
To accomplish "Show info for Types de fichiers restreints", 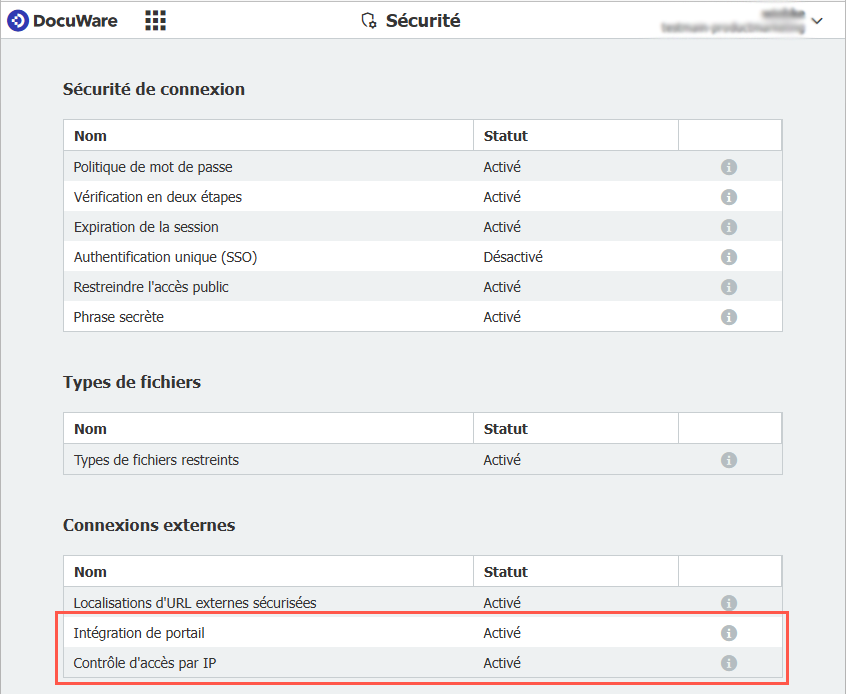I will [x=729, y=460].
